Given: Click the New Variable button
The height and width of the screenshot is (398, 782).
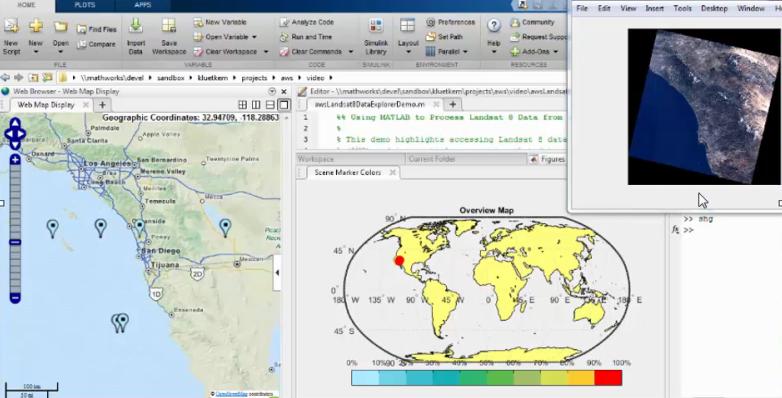Looking at the screenshot, I should coord(220,22).
